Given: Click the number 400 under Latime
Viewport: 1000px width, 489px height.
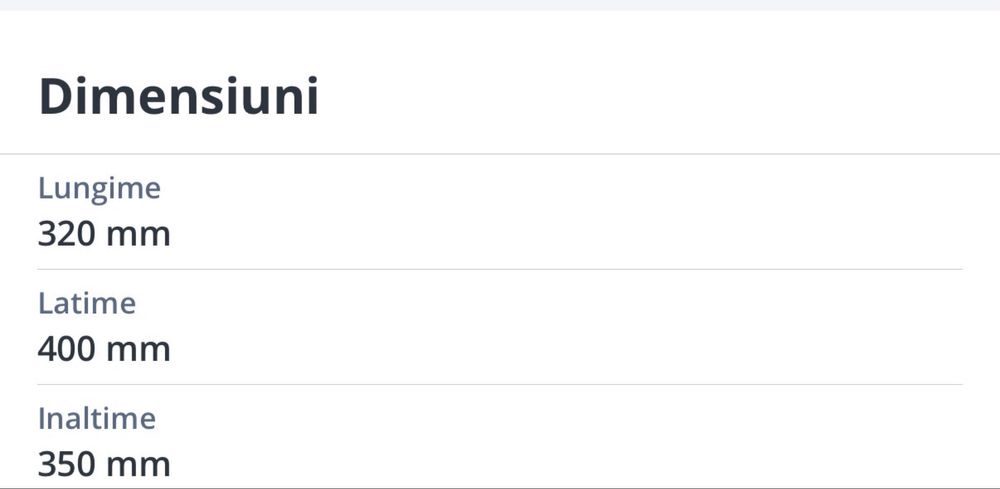Looking at the screenshot, I should (x=67, y=350).
